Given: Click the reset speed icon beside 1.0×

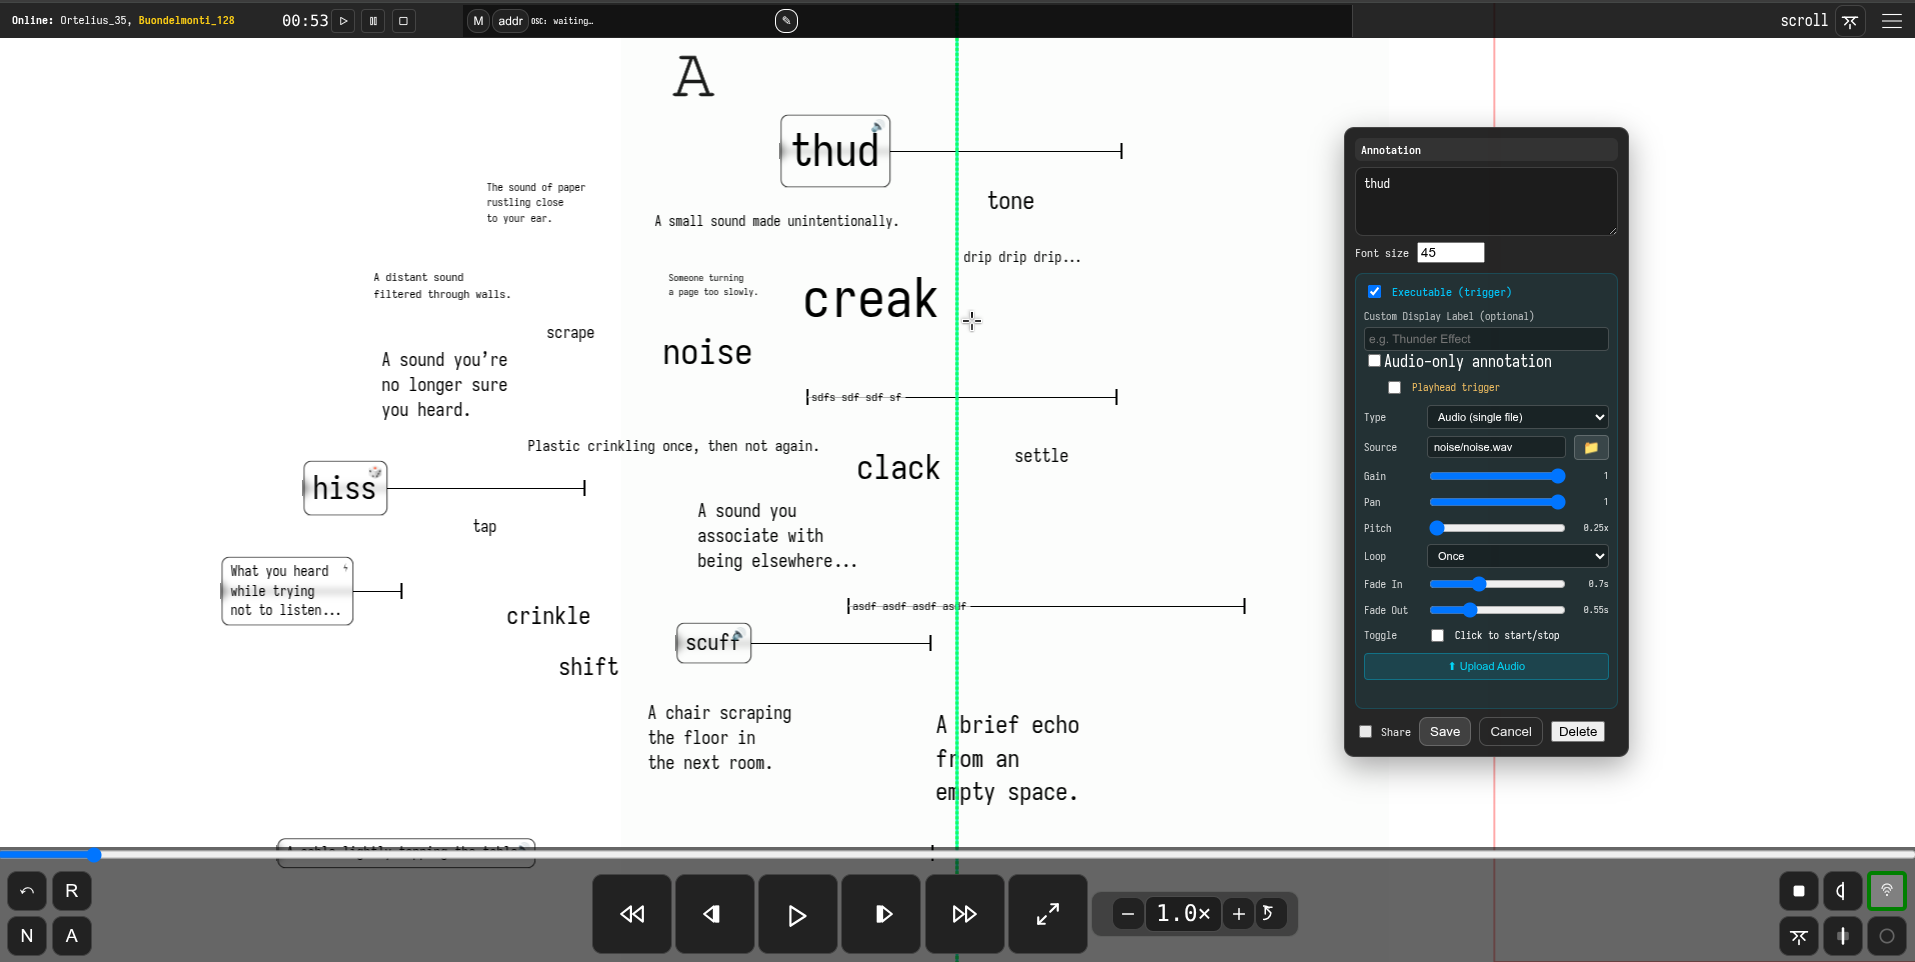Looking at the screenshot, I should click(1269, 913).
